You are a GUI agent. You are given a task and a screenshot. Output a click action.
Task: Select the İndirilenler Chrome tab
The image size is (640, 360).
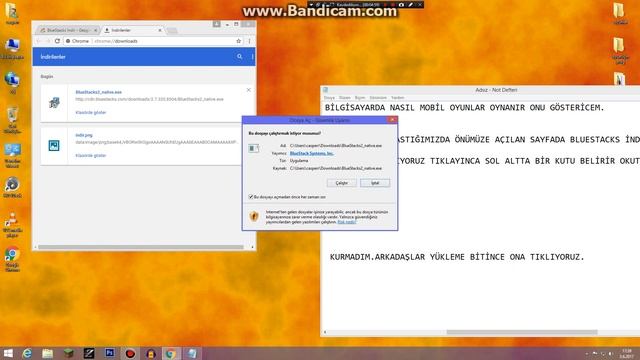coord(131,30)
